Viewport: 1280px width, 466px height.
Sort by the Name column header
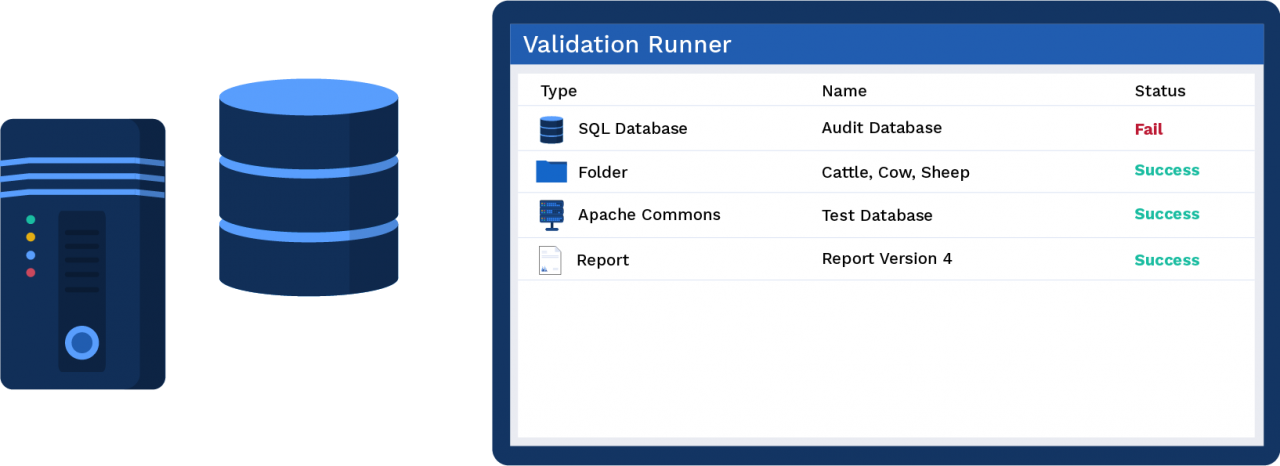(844, 91)
